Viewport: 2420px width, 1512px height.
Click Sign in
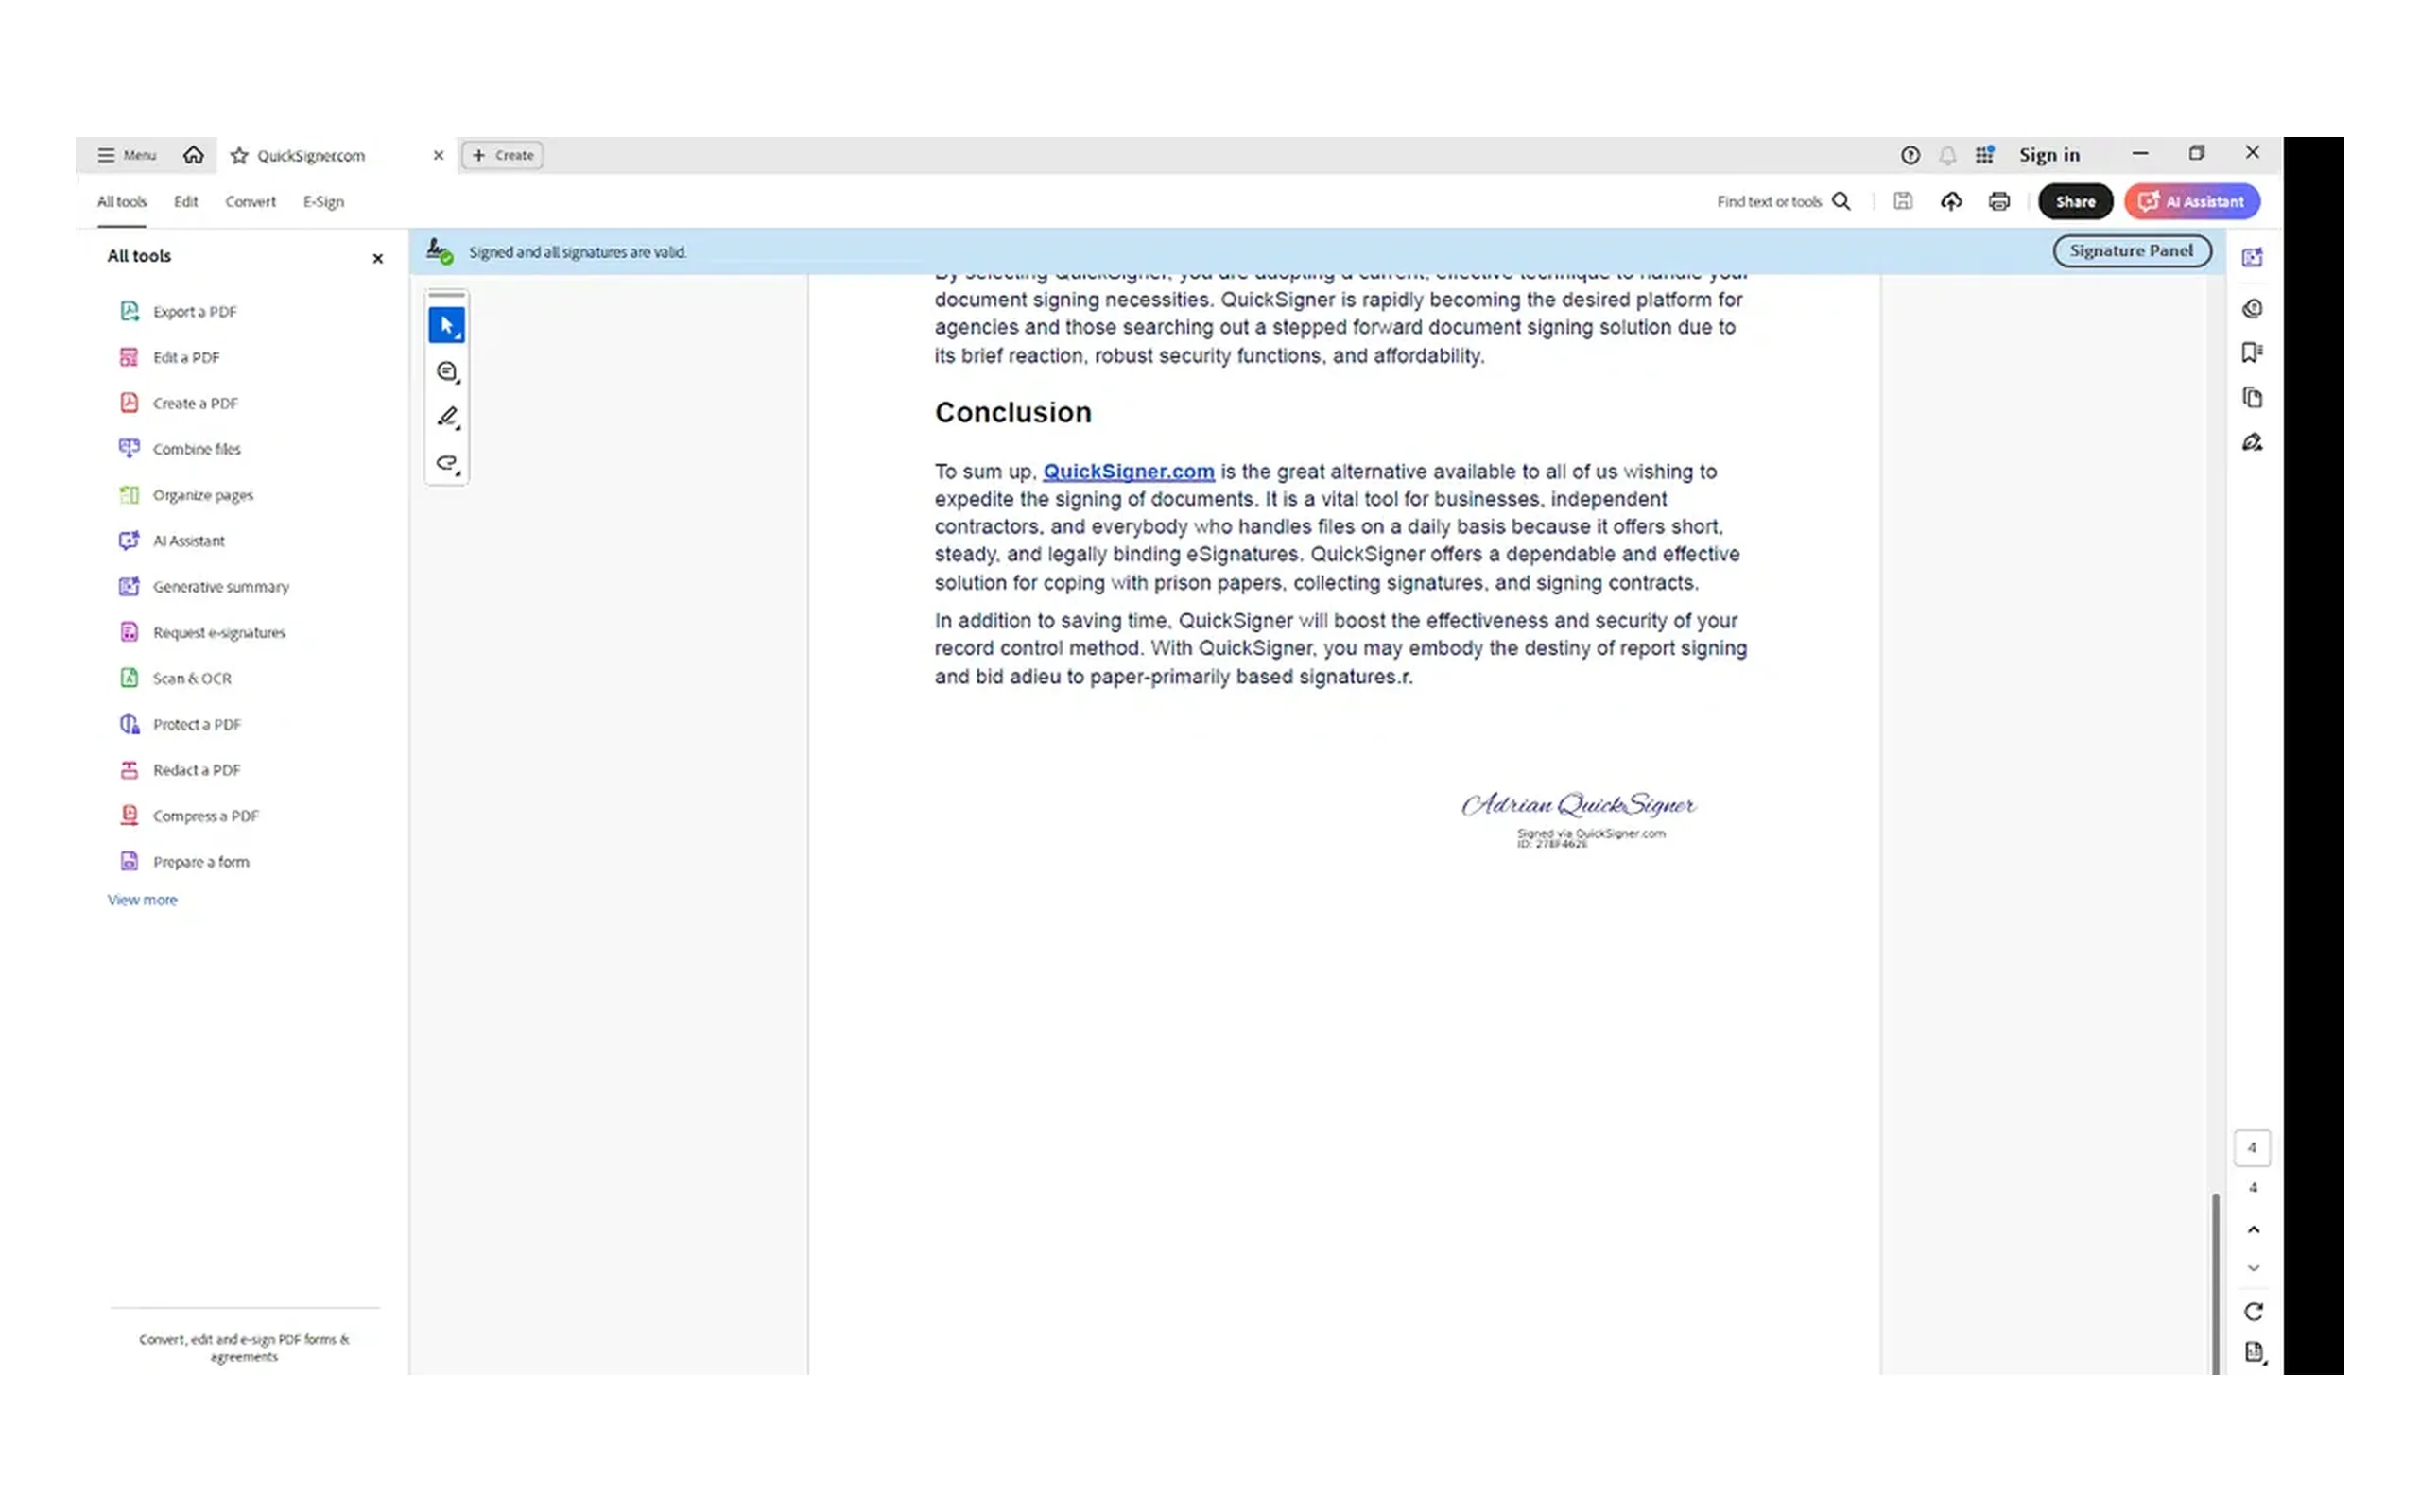[x=2049, y=155]
